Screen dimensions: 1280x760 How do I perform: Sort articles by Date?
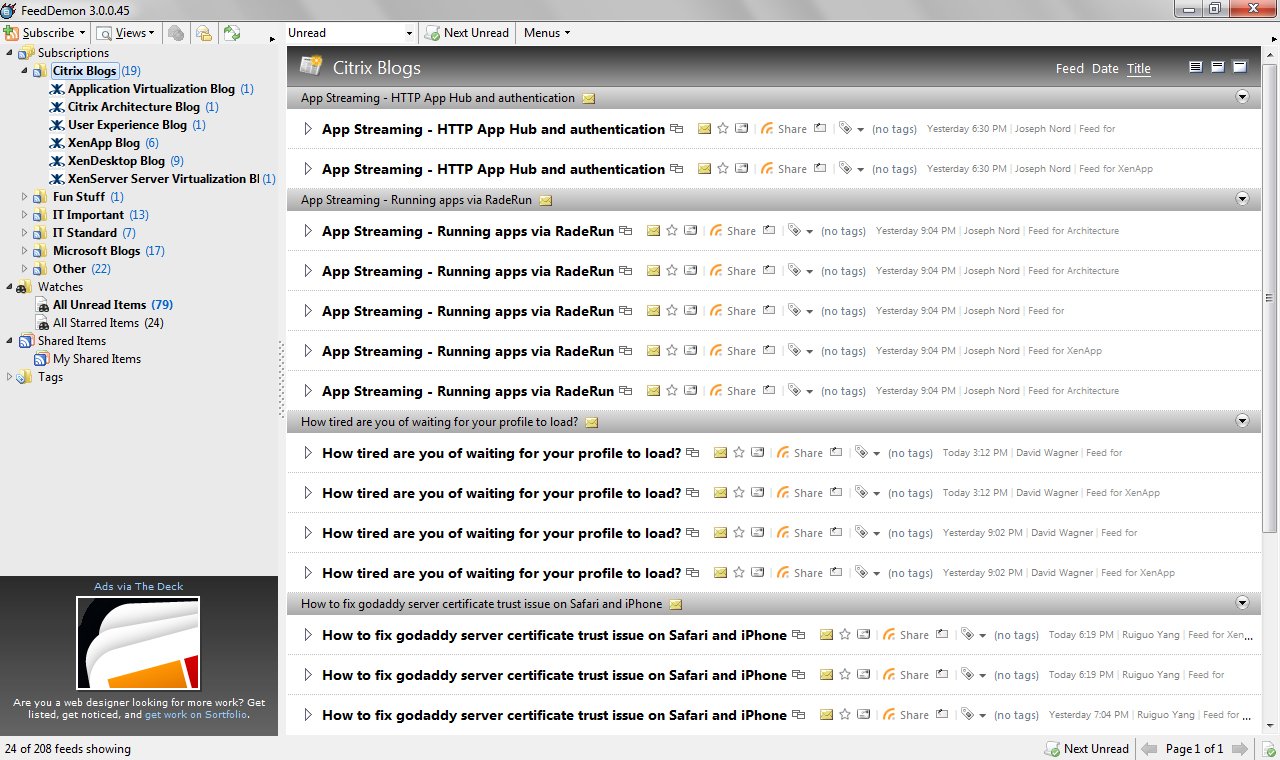click(1104, 68)
